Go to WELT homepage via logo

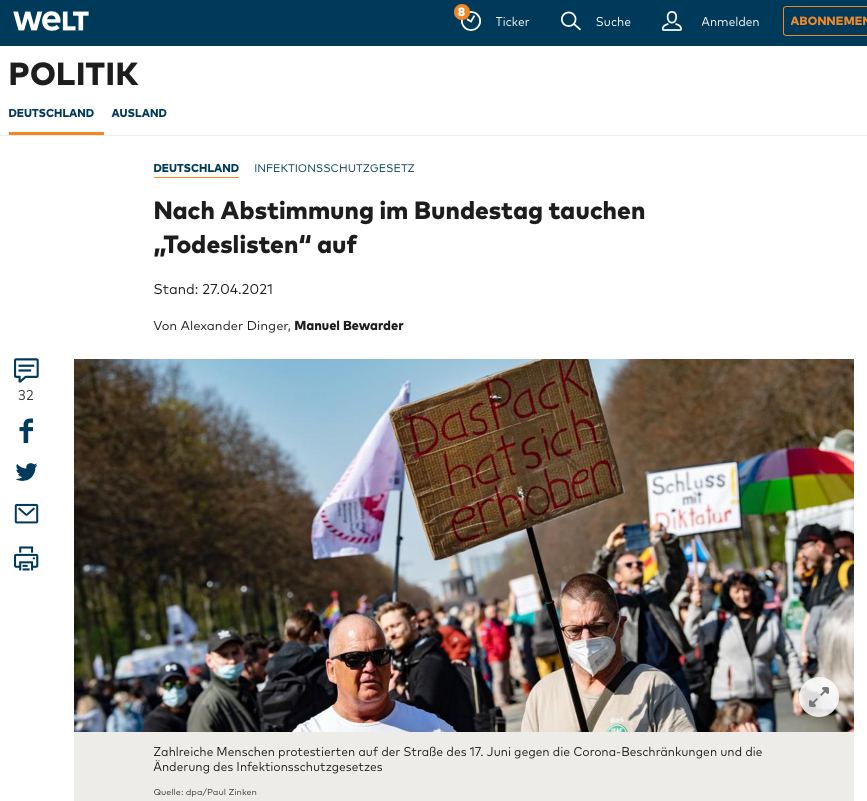pyautogui.click(x=51, y=21)
